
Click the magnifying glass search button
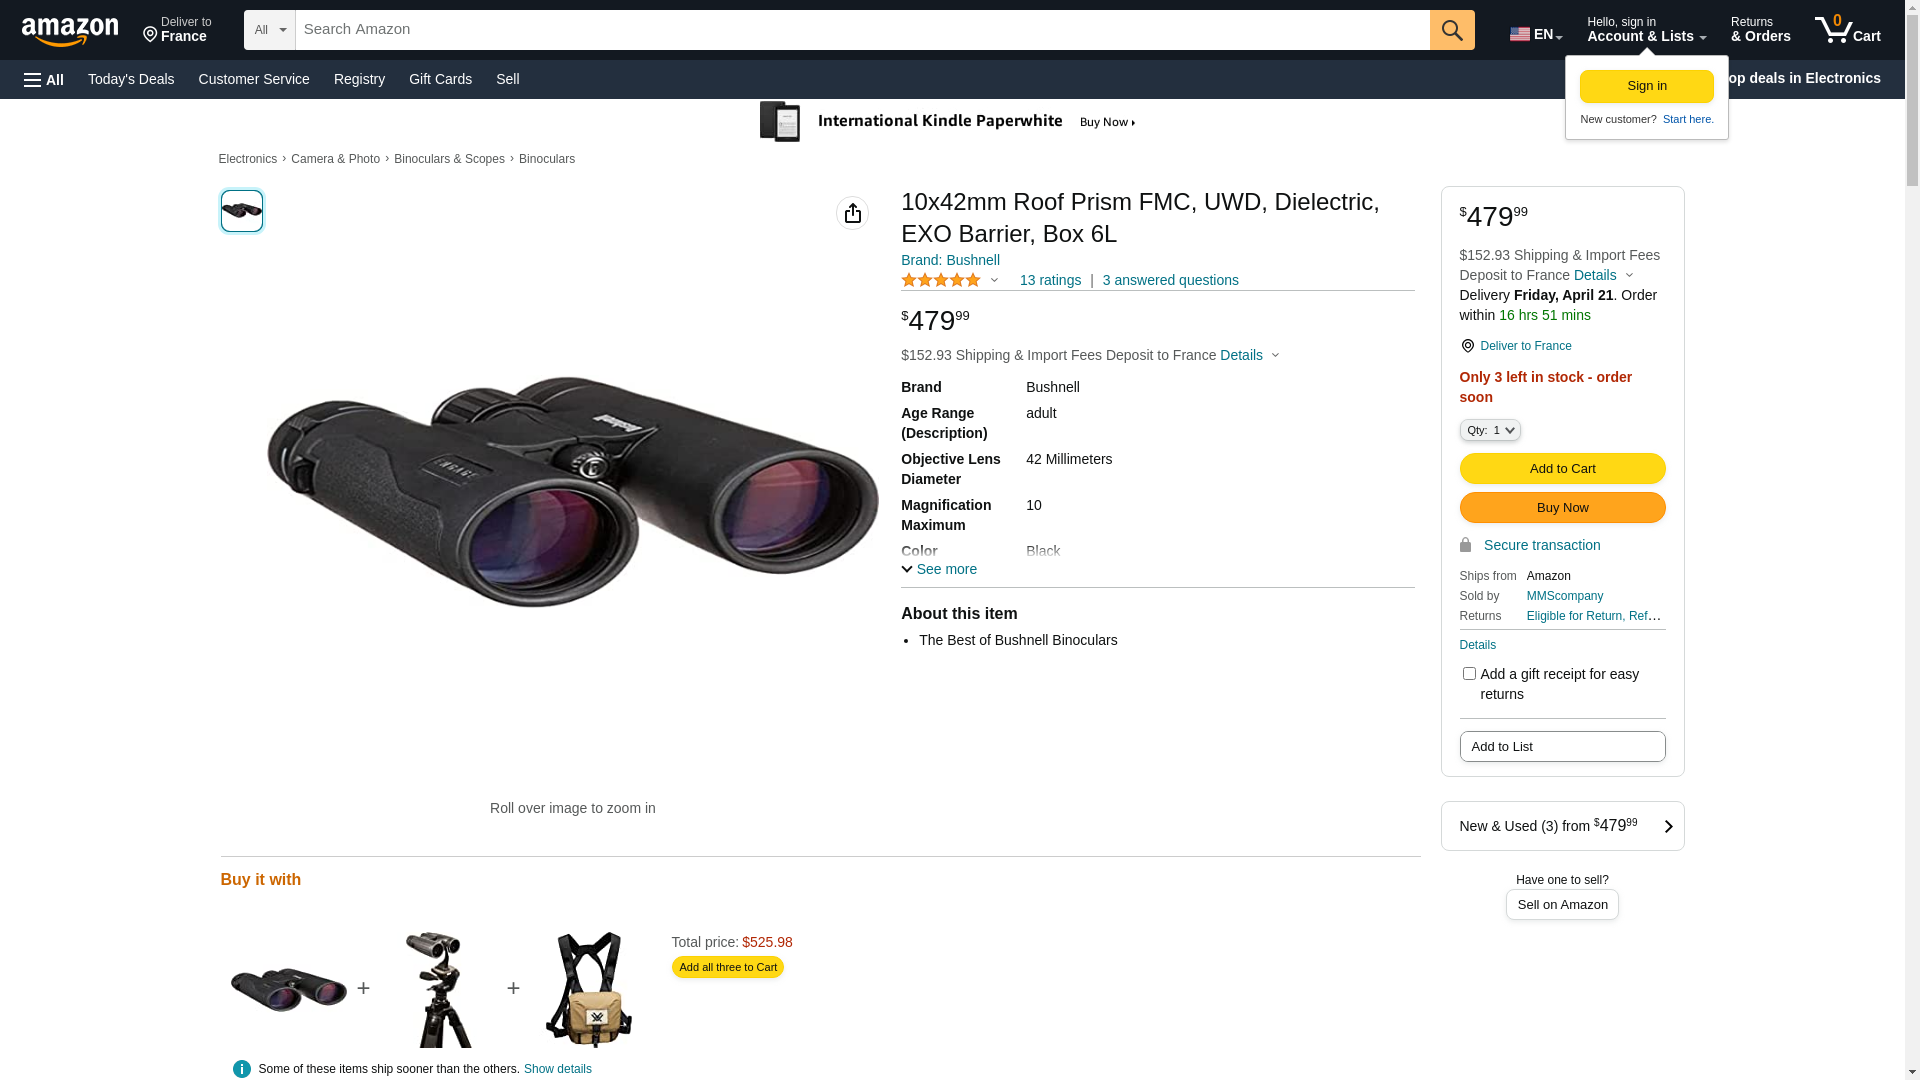[1452, 30]
